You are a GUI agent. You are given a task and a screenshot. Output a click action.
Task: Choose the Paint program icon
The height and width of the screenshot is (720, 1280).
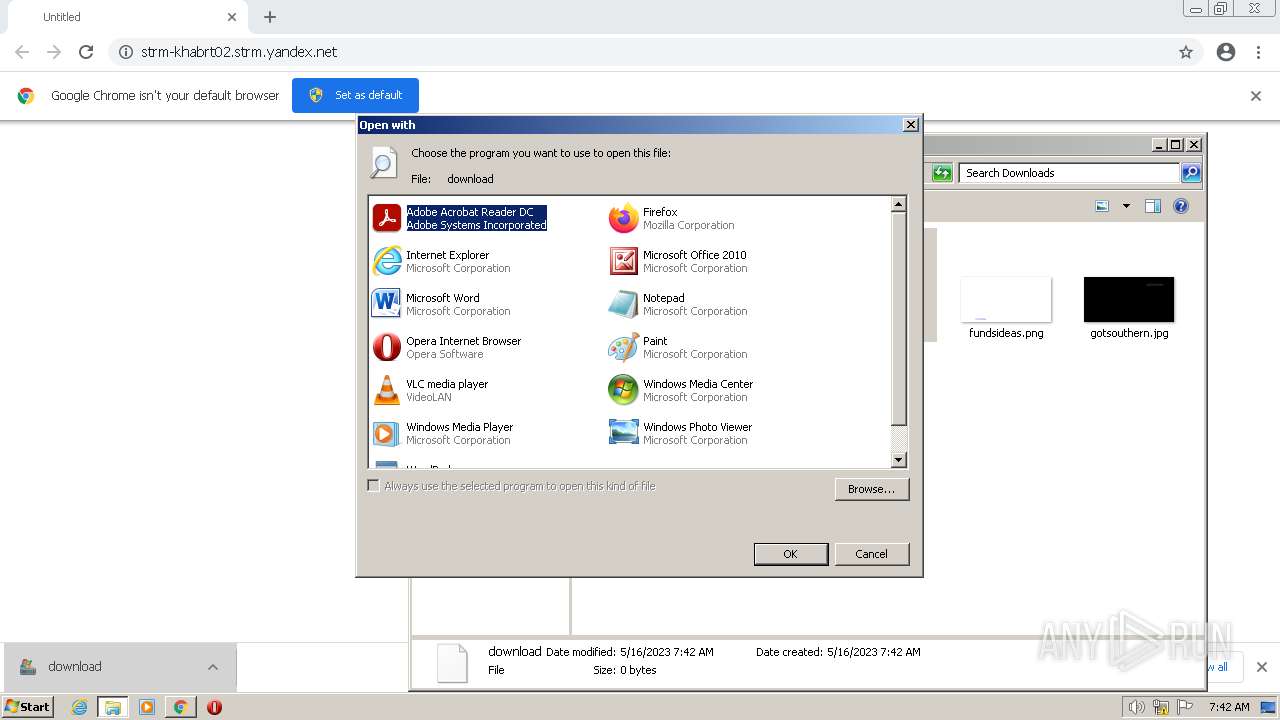coord(623,347)
